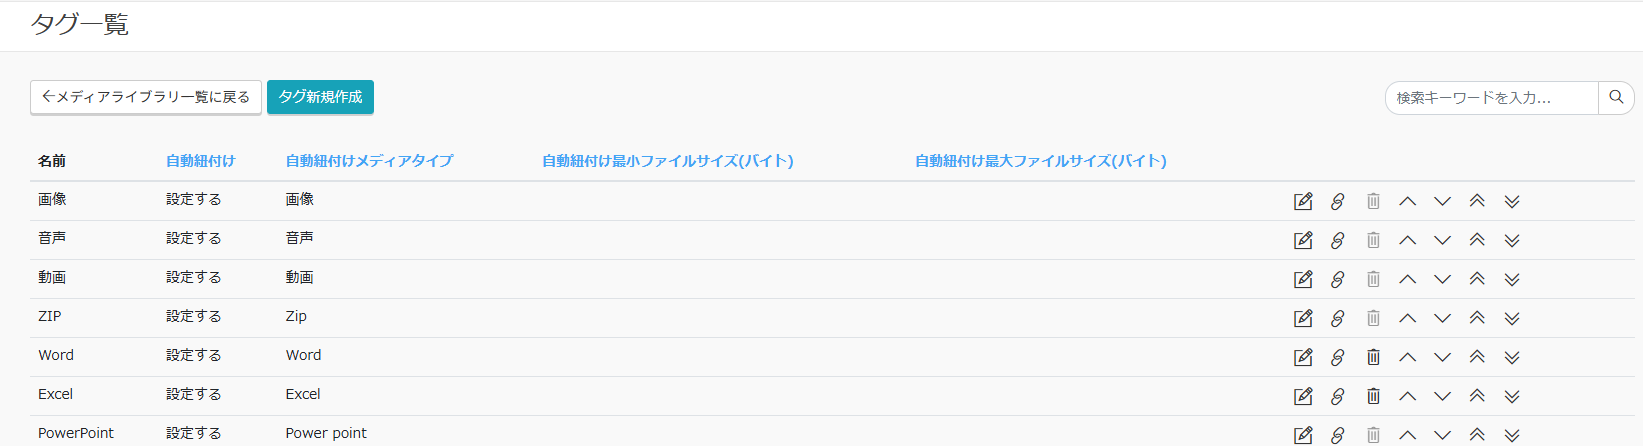
Task: Sort by 自動紐付け最大ファイルサイズ(バイト) header
Action: click(x=1040, y=161)
